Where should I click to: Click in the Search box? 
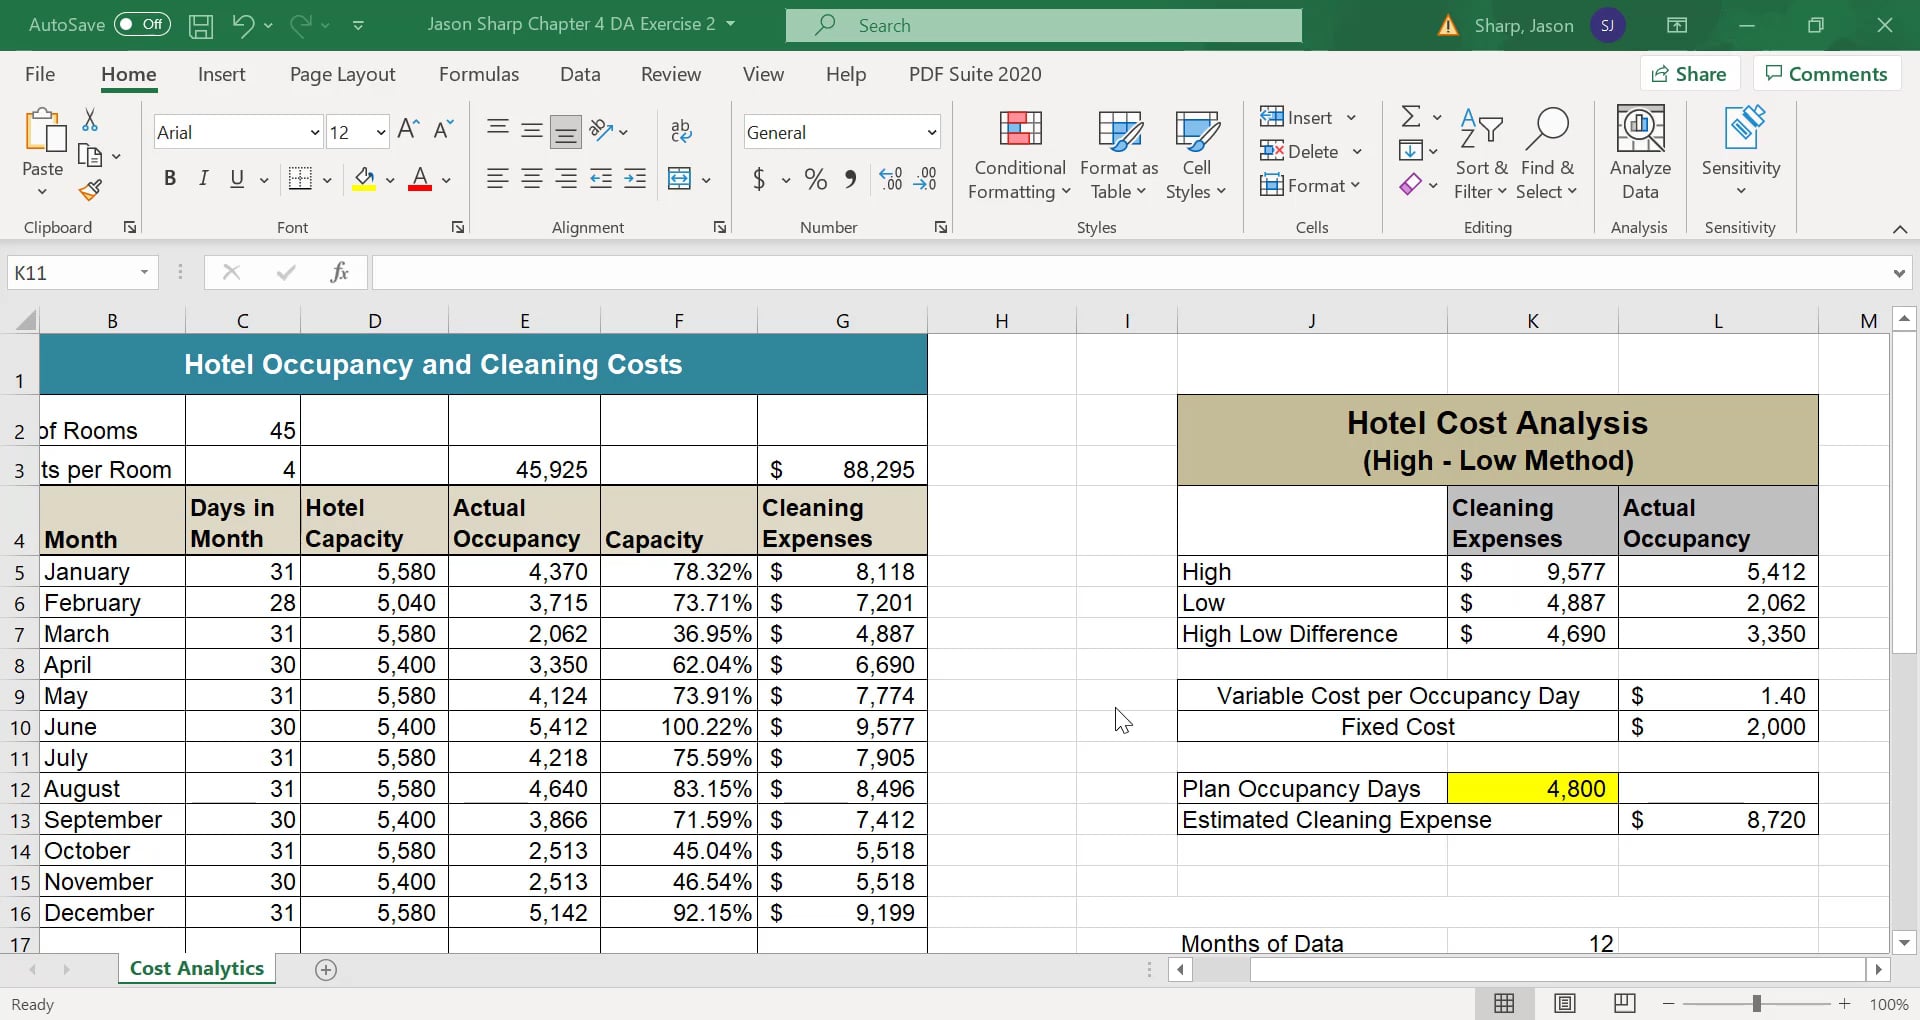point(1044,25)
